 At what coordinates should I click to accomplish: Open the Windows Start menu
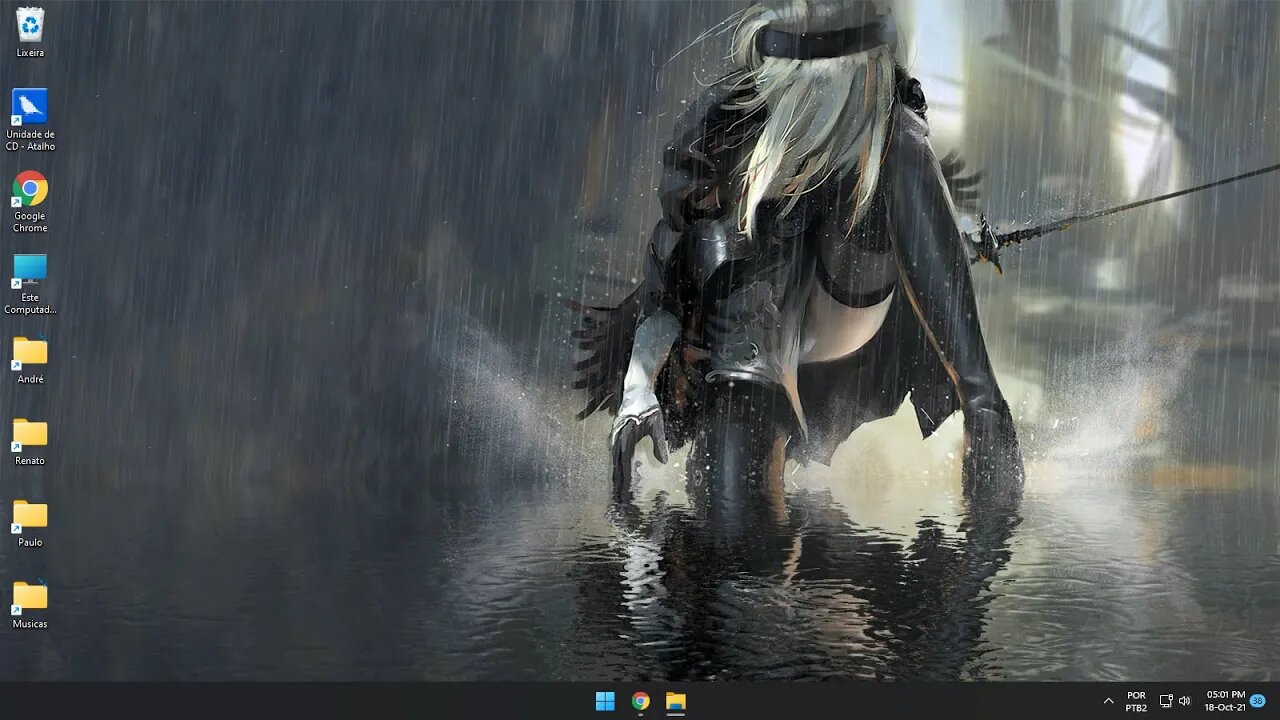click(605, 701)
